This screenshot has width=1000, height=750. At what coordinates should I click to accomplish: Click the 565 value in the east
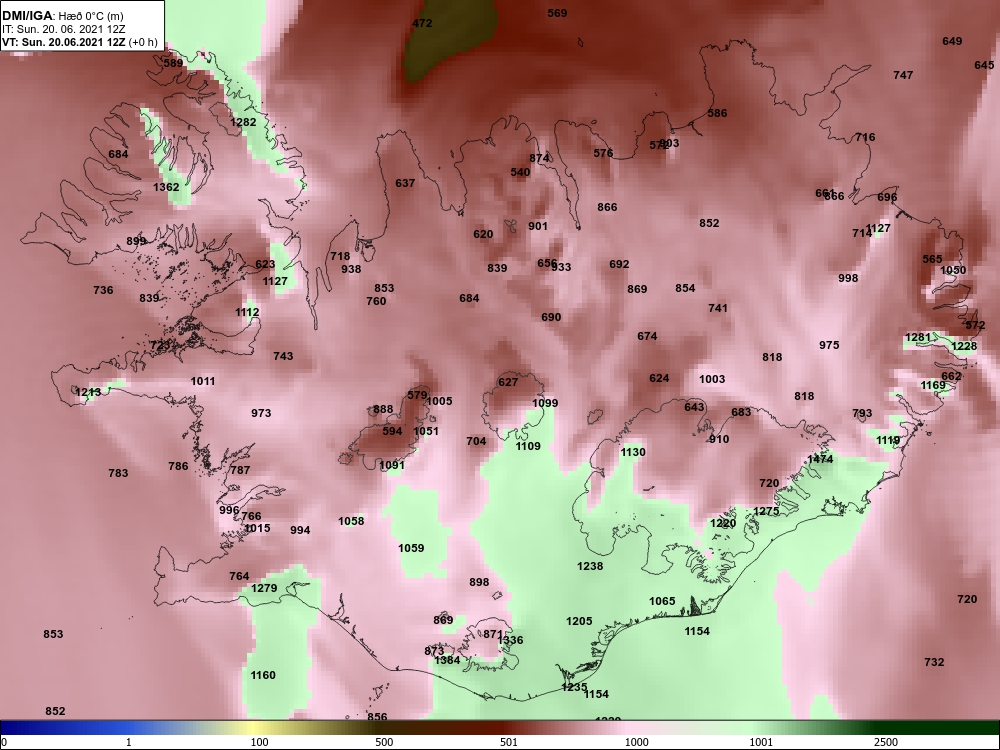(932, 259)
